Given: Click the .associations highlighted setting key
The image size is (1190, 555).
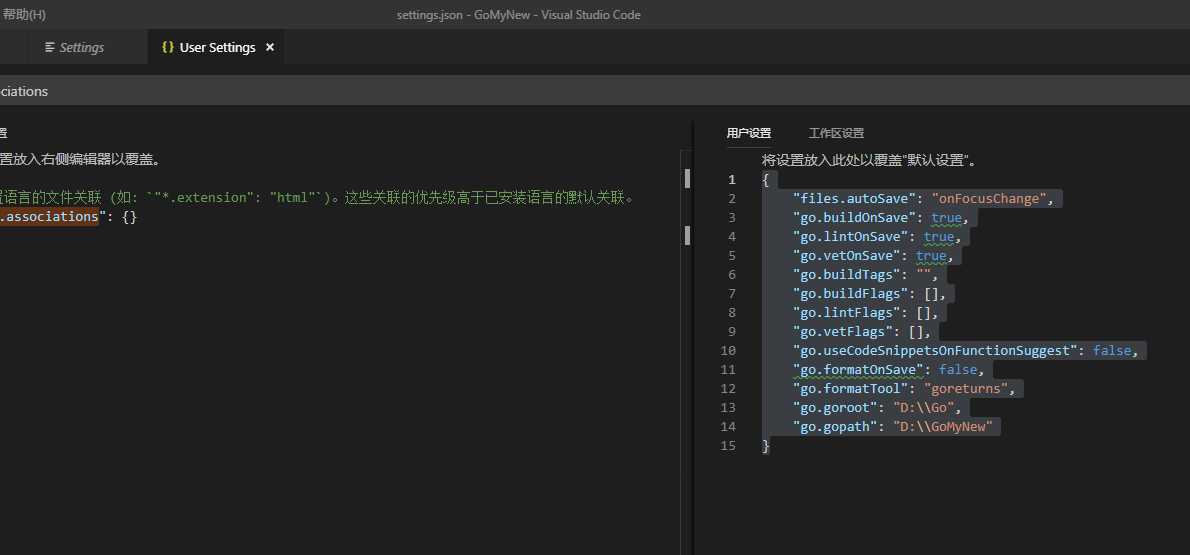Looking at the screenshot, I should [x=49, y=217].
